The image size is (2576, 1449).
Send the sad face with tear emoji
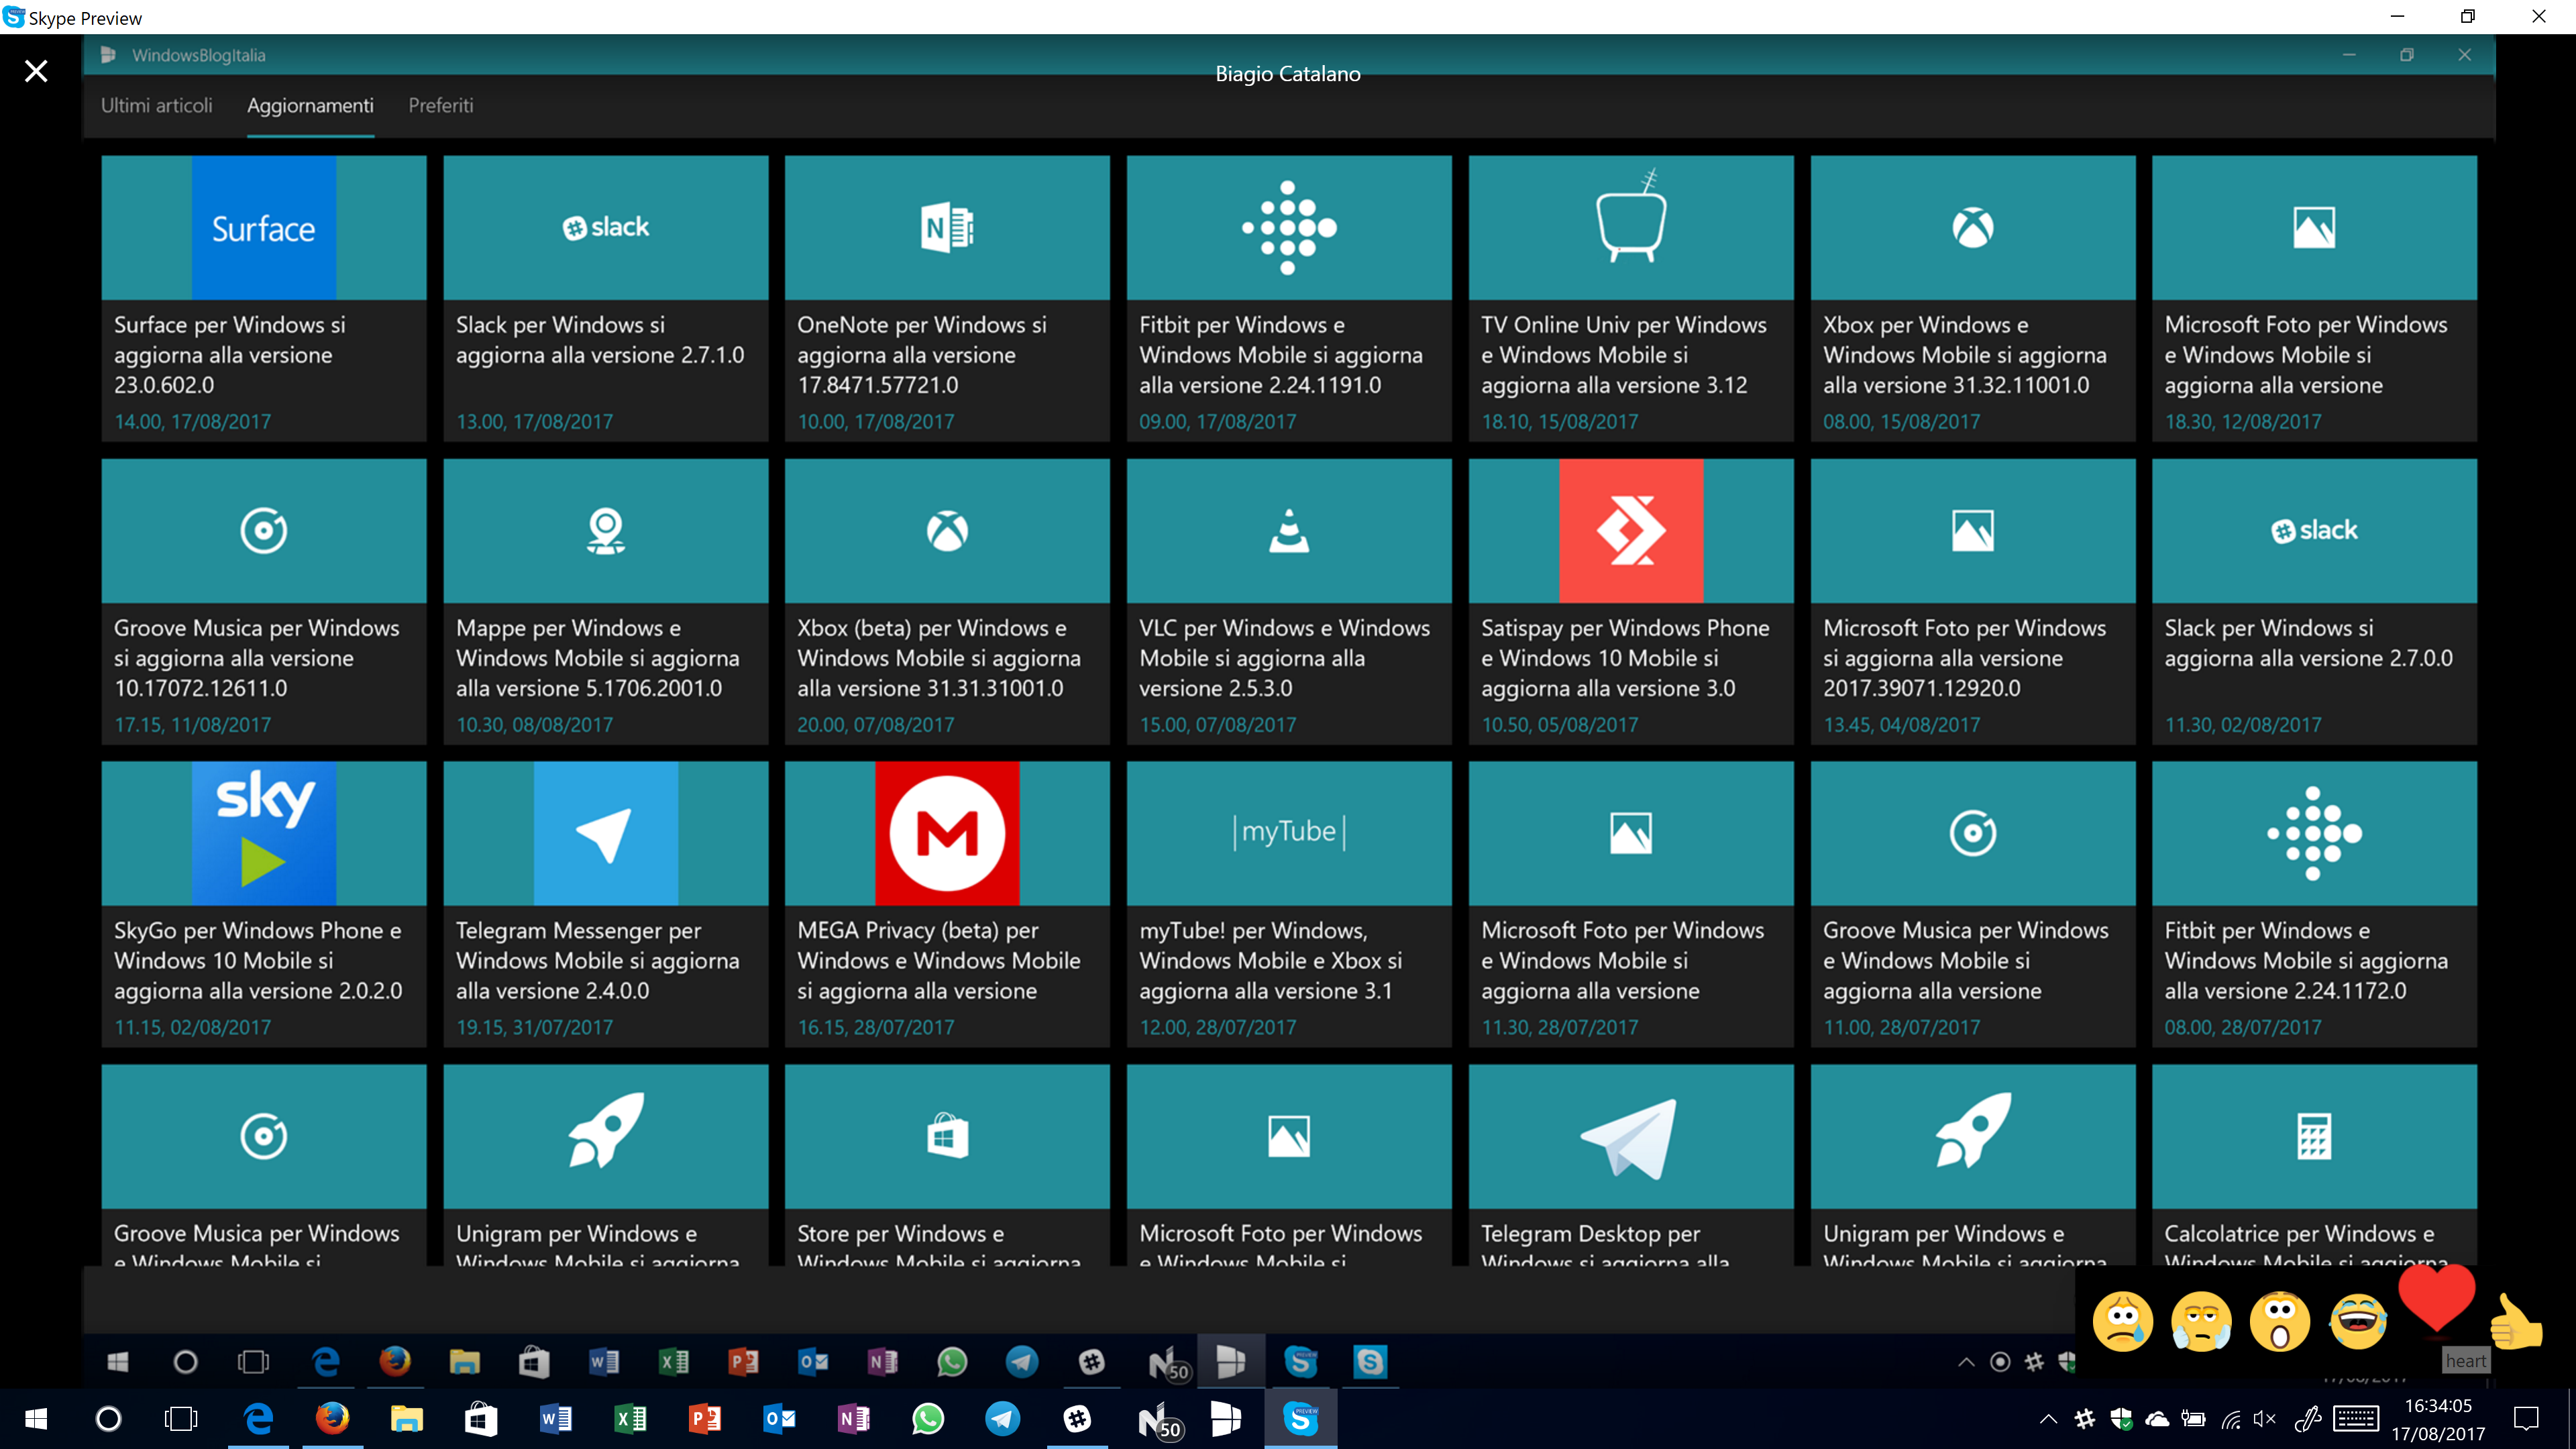[2122, 1321]
